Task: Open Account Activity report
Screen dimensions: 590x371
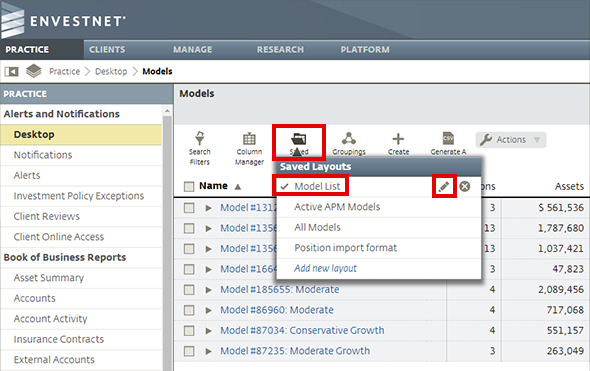Action: [50, 319]
